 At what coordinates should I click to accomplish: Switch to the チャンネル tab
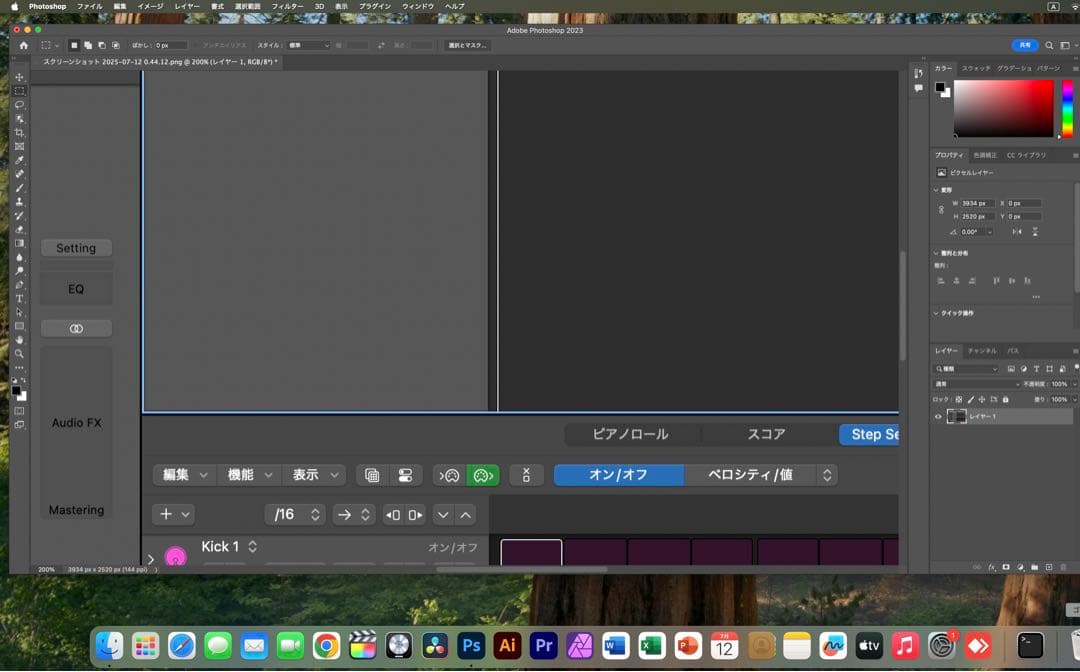[984, 350]
